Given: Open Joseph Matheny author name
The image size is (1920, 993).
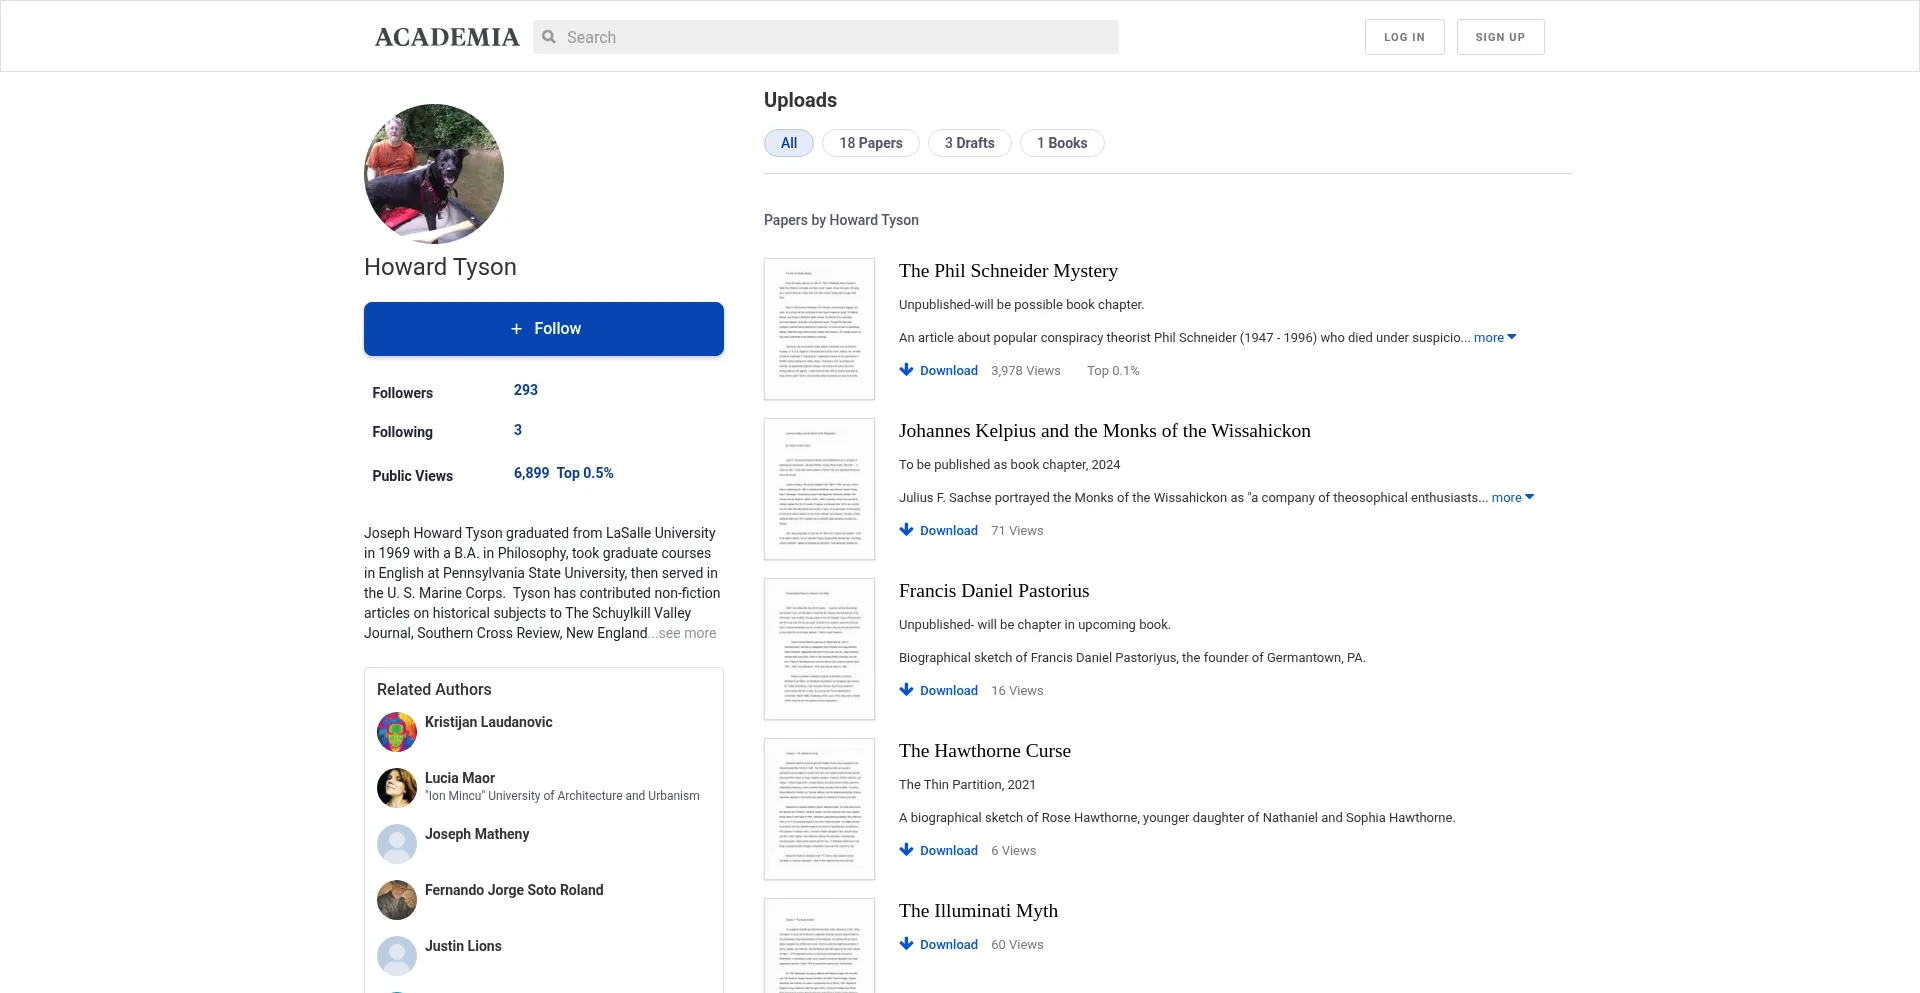Looking at the screenshot, I should click(477, 834).
